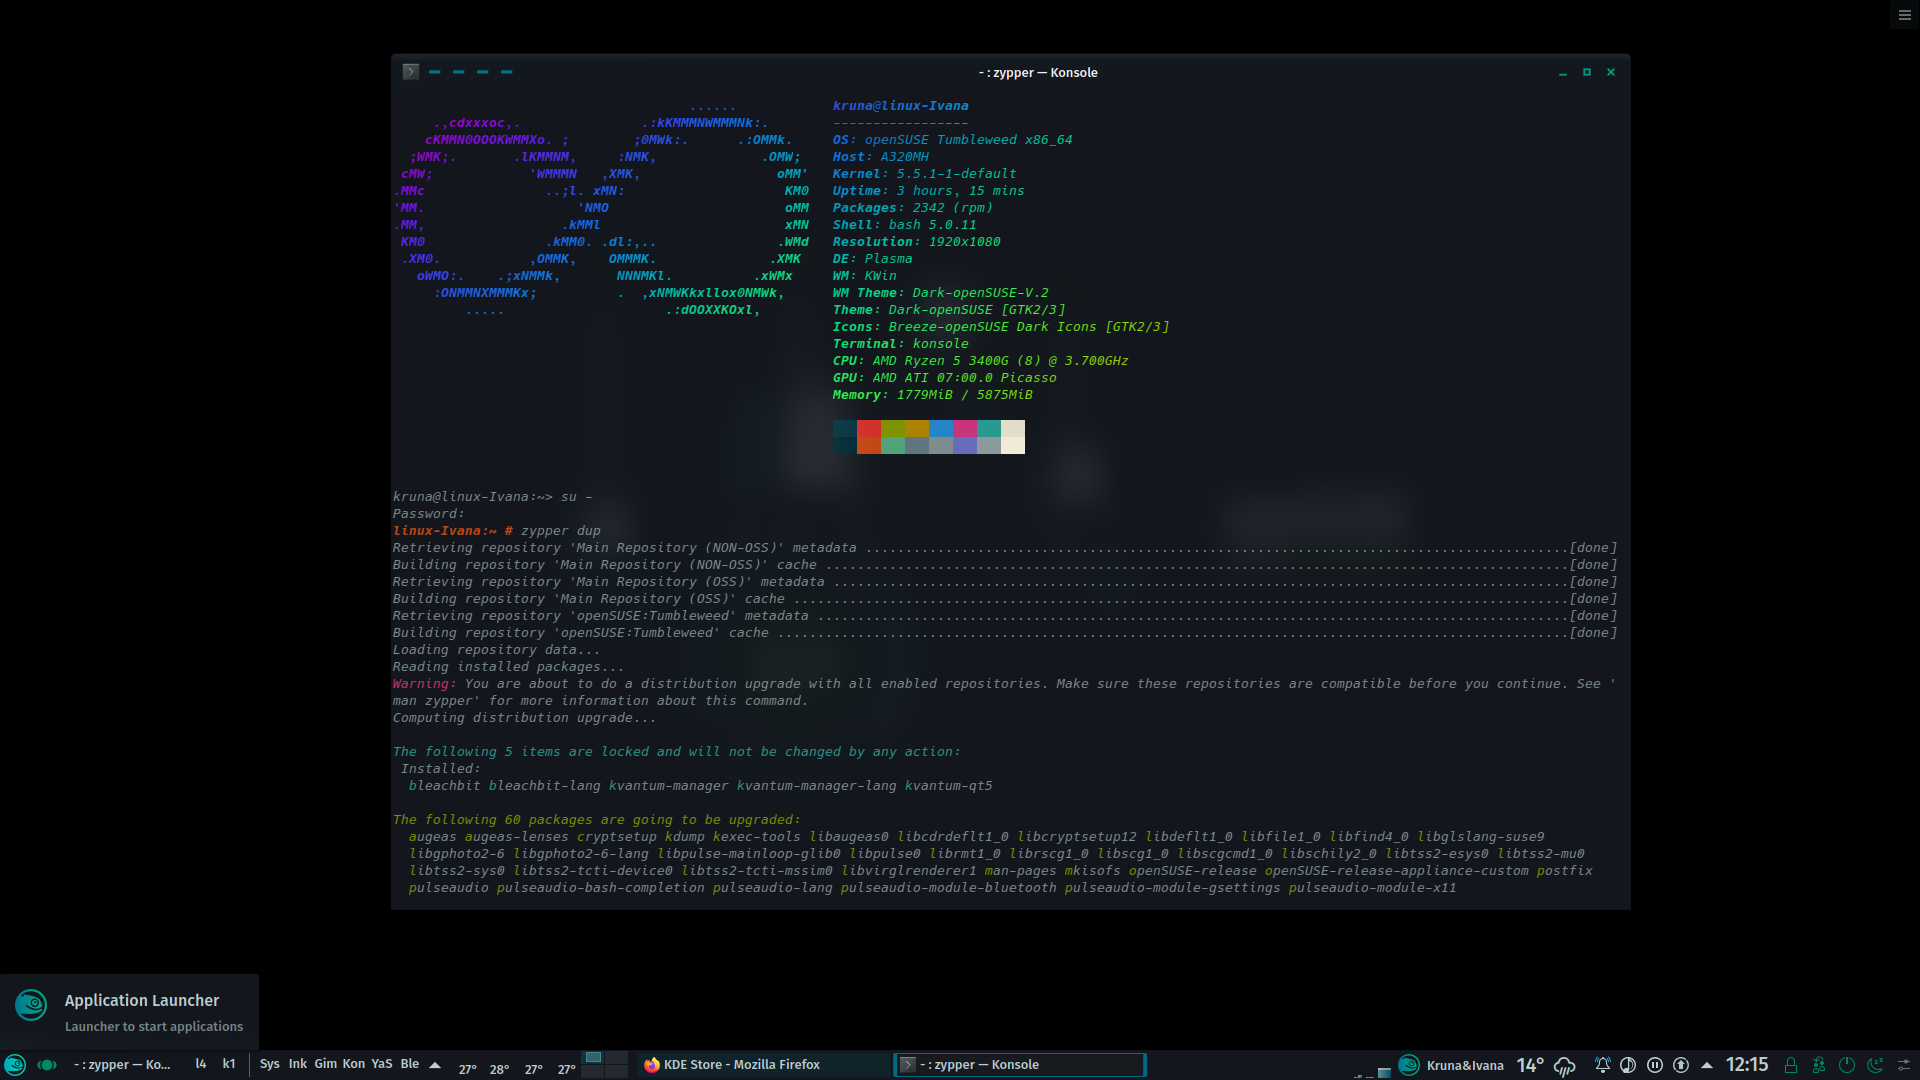Click the Kruna&Ivana user switcher
Screen dimensions: 1920x1080
click(x=1450, y=1065)
